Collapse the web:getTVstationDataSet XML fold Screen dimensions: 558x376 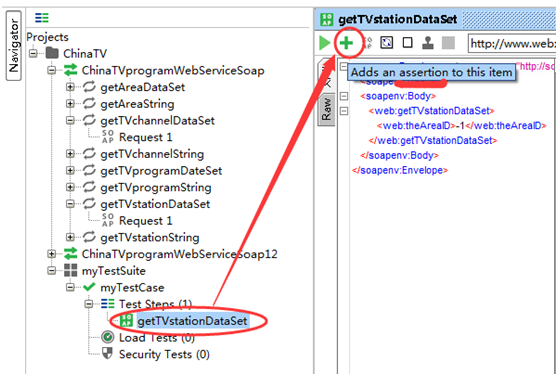click(x=344, y=111)
